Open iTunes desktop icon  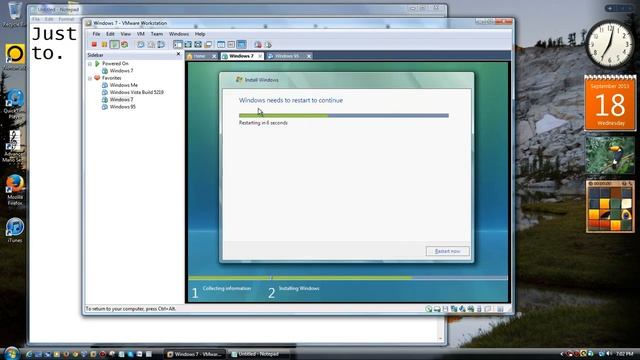(15, 231)
